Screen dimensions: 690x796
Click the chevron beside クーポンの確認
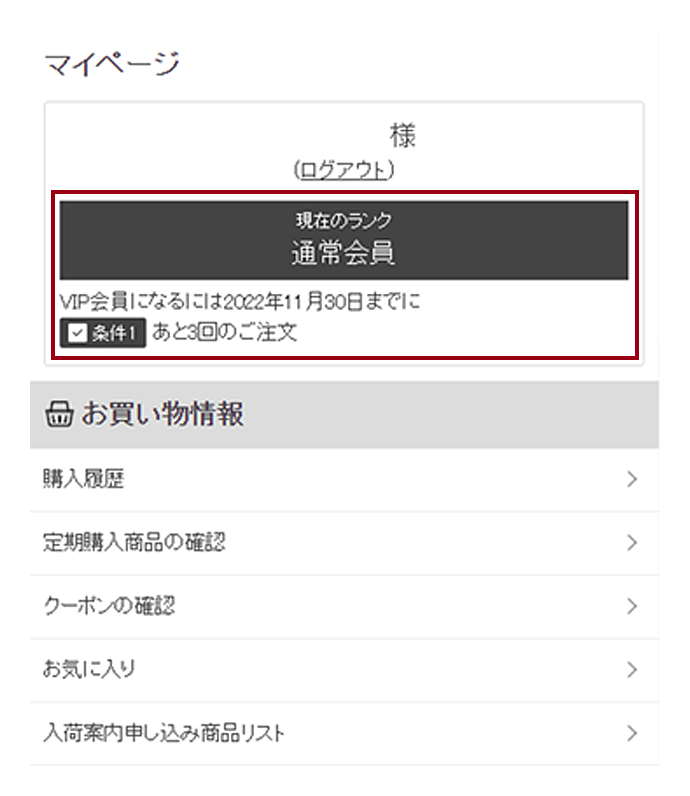point(632,607)
